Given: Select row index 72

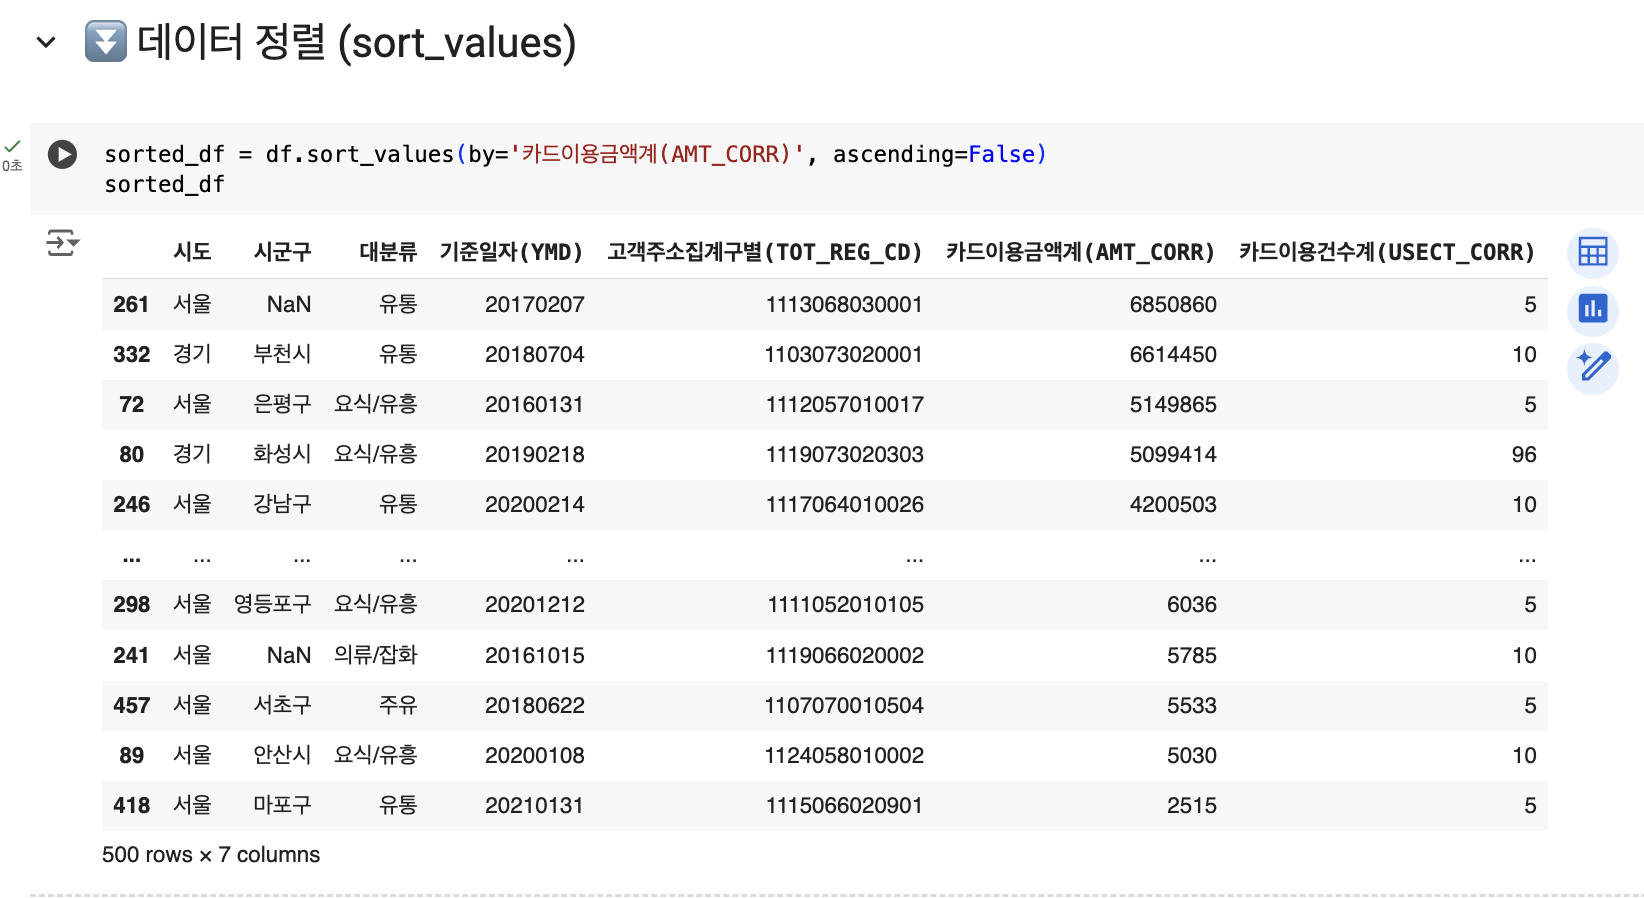Looking at the screenshot, I should point(131,404).
